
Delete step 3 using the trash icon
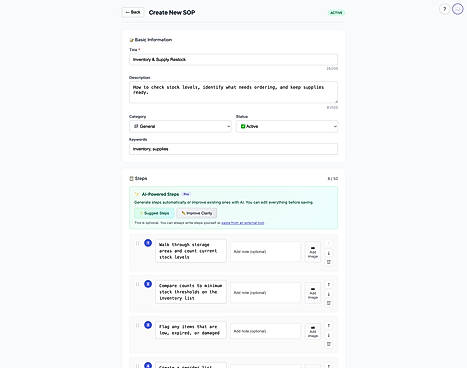pyautogui.click(x=329, y=344)
